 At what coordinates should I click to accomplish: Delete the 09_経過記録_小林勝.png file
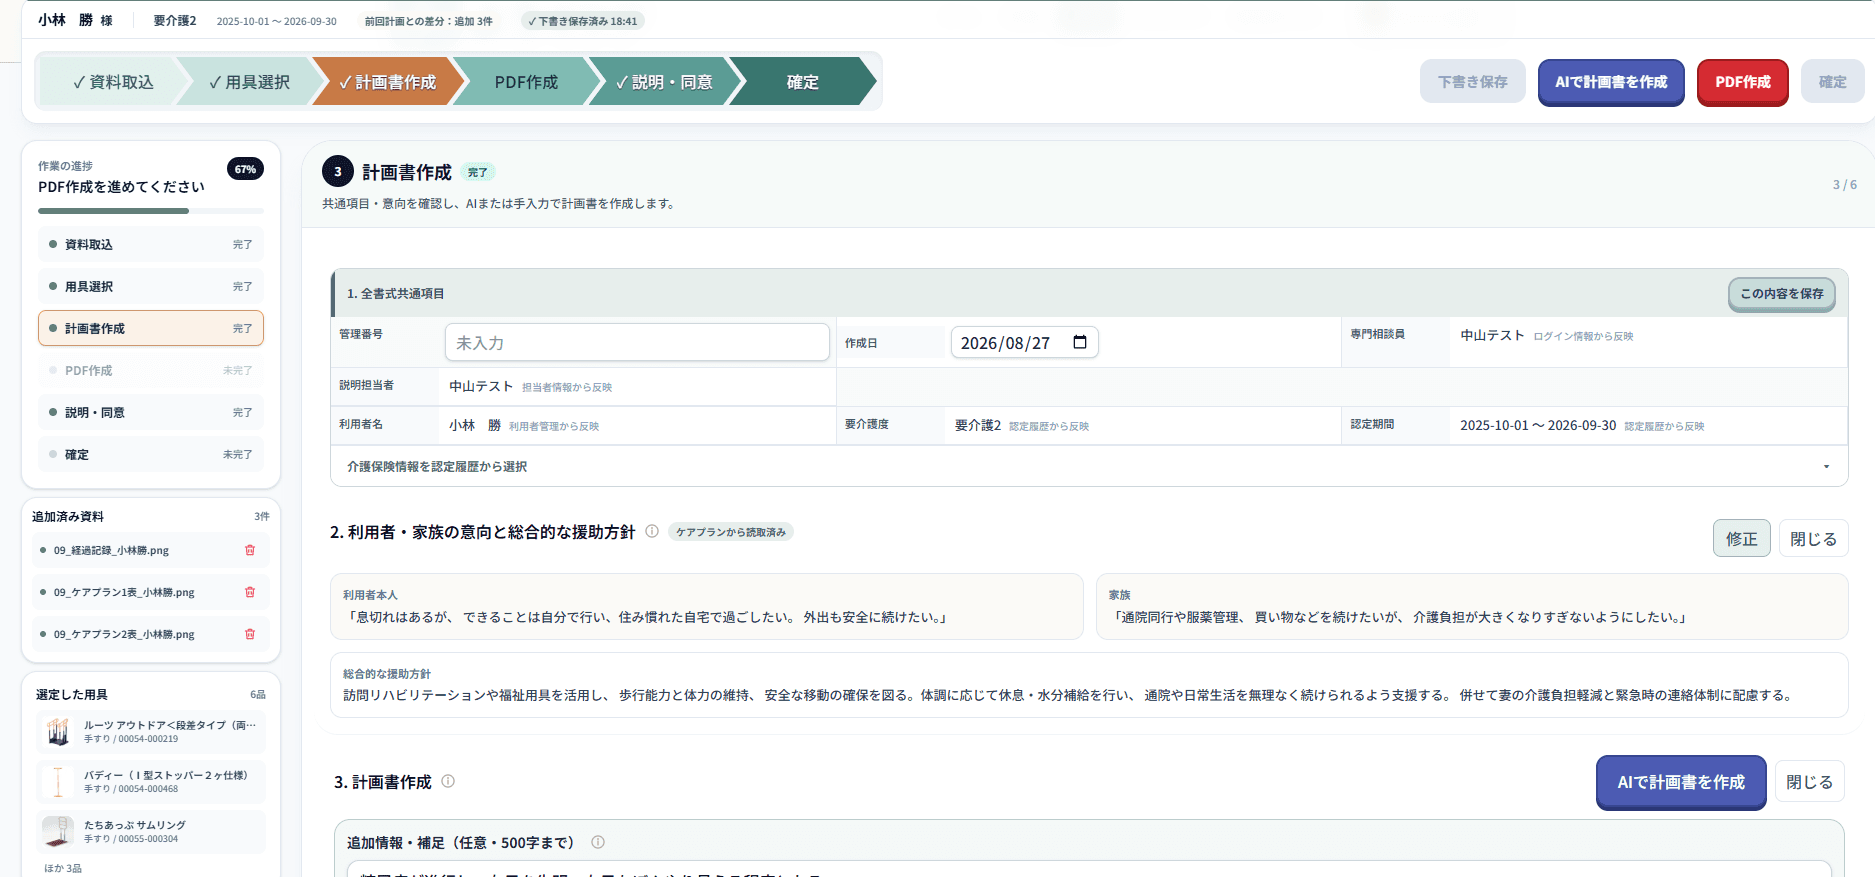[250, 550]
